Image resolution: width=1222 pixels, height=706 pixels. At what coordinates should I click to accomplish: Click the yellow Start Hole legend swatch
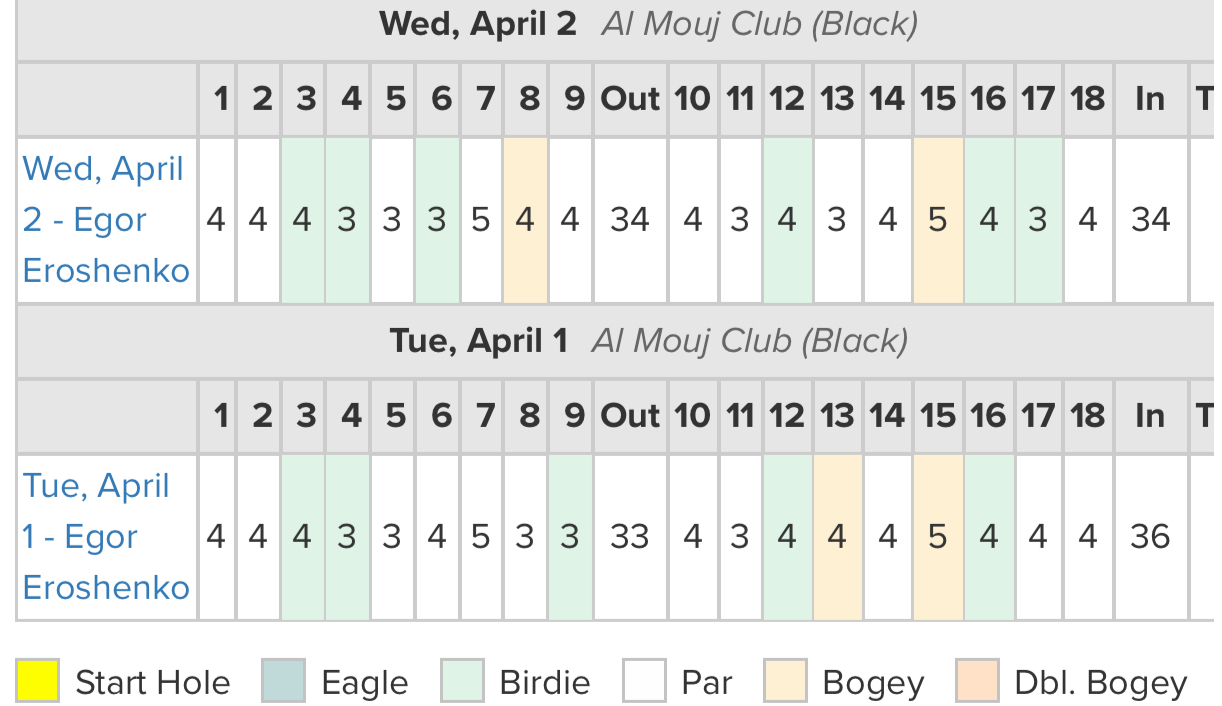(x=37, y=682)
